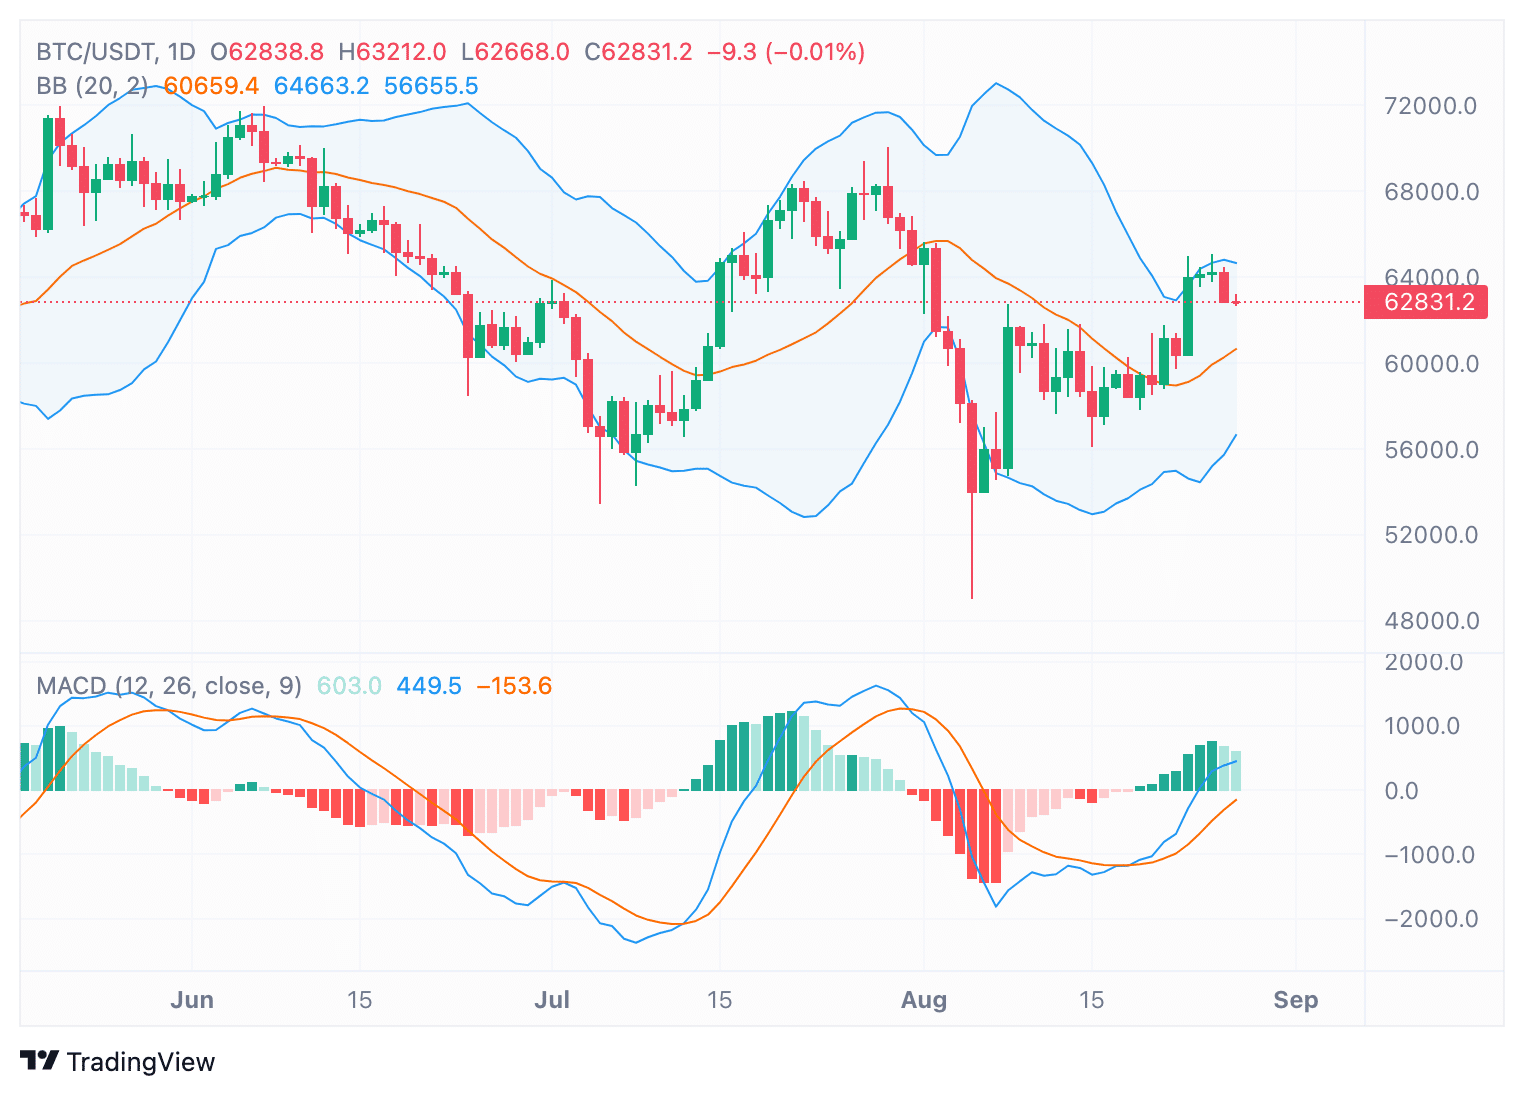Screen dimensions: 1524x1096
Task: Click the orange BB basis value 60659.4
Action: (x=211, y=86)
